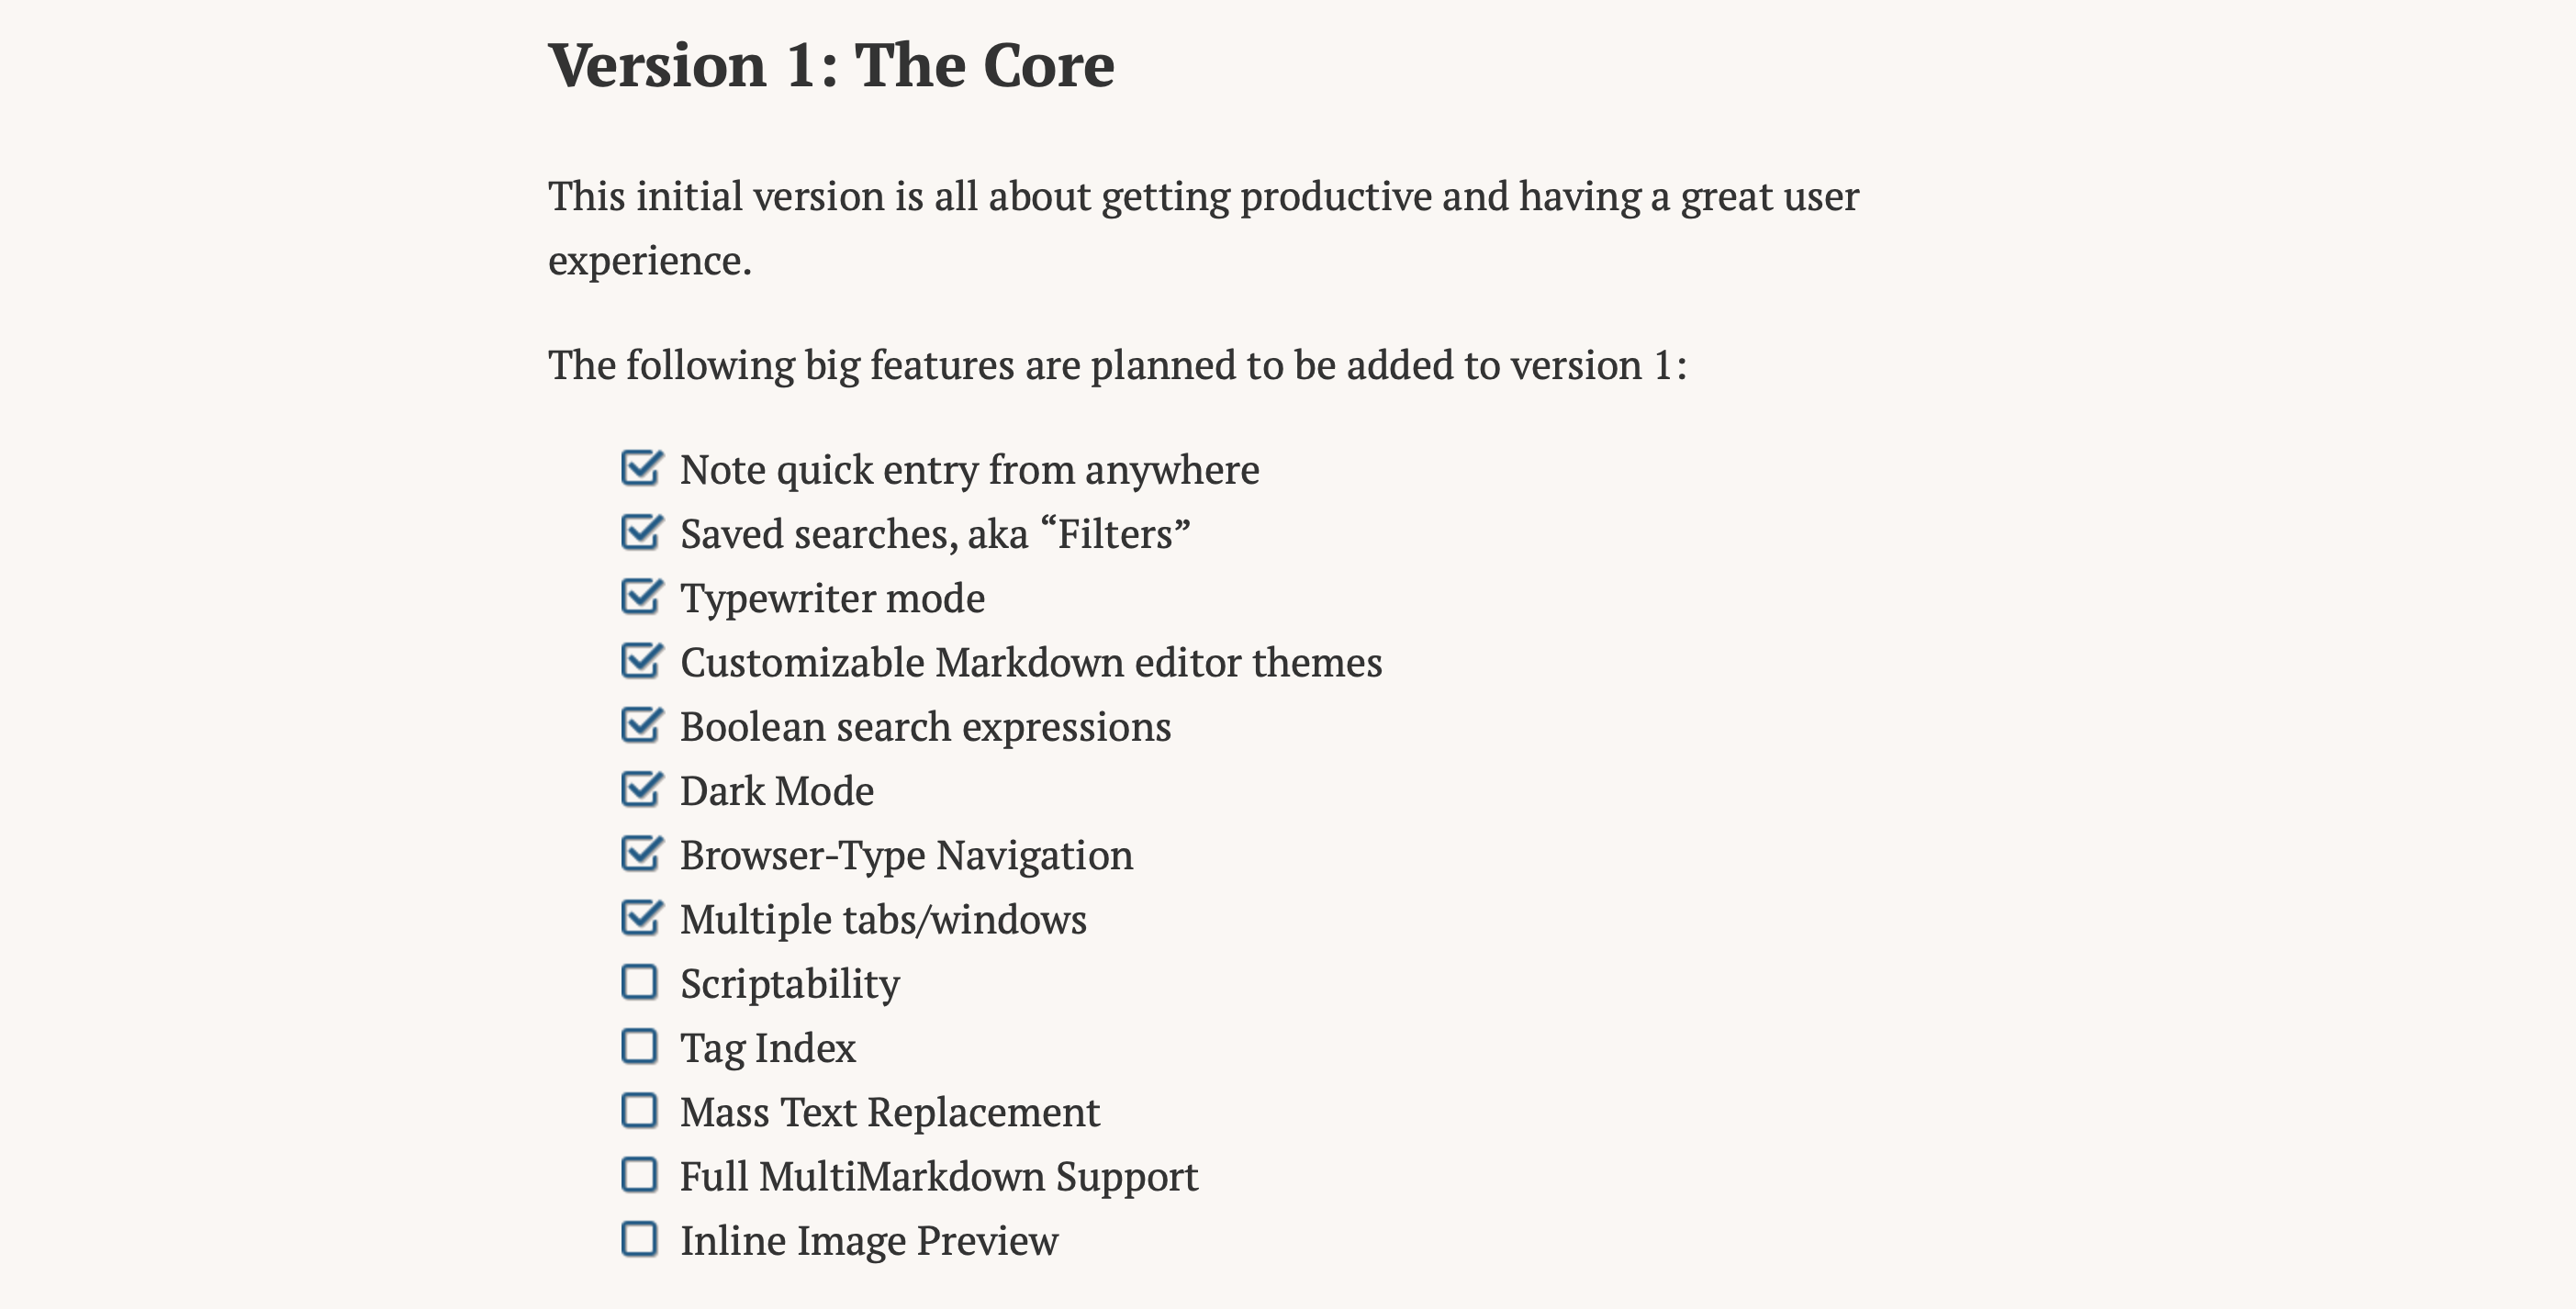Click the Scriptability list item text
The height and width of the screenshot is (1309, 2576).
790,984
